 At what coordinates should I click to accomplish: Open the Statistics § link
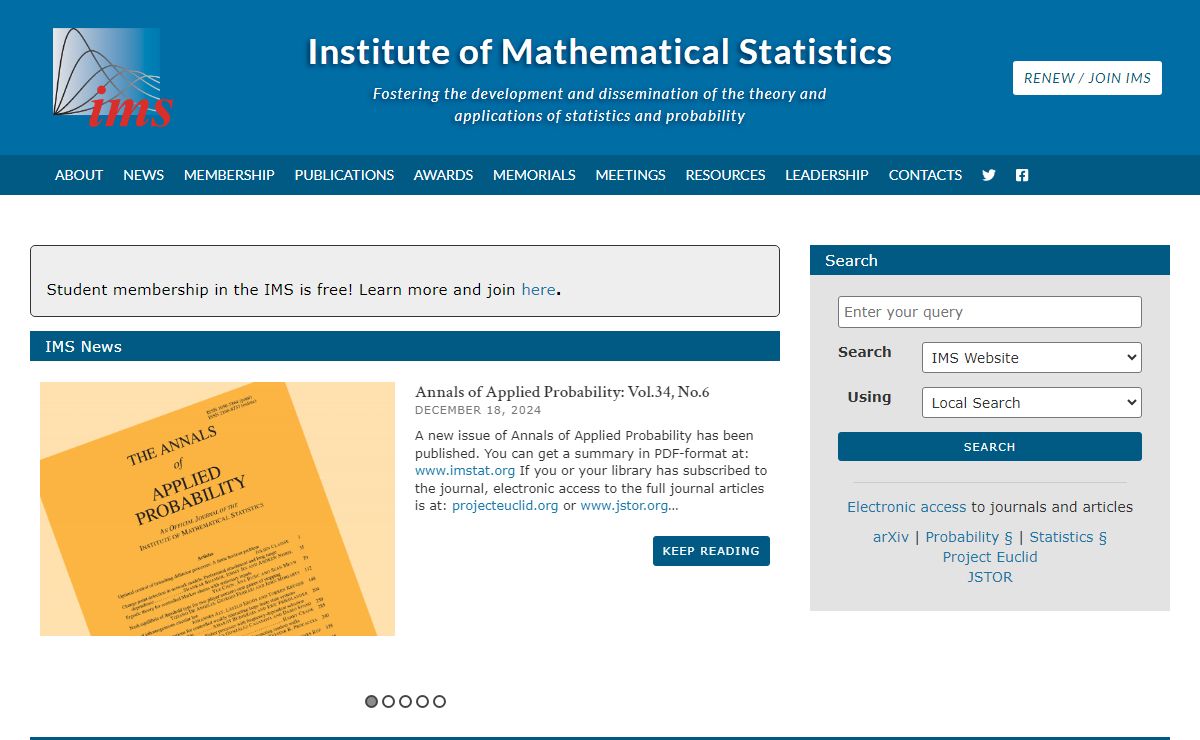[1068, 537]
